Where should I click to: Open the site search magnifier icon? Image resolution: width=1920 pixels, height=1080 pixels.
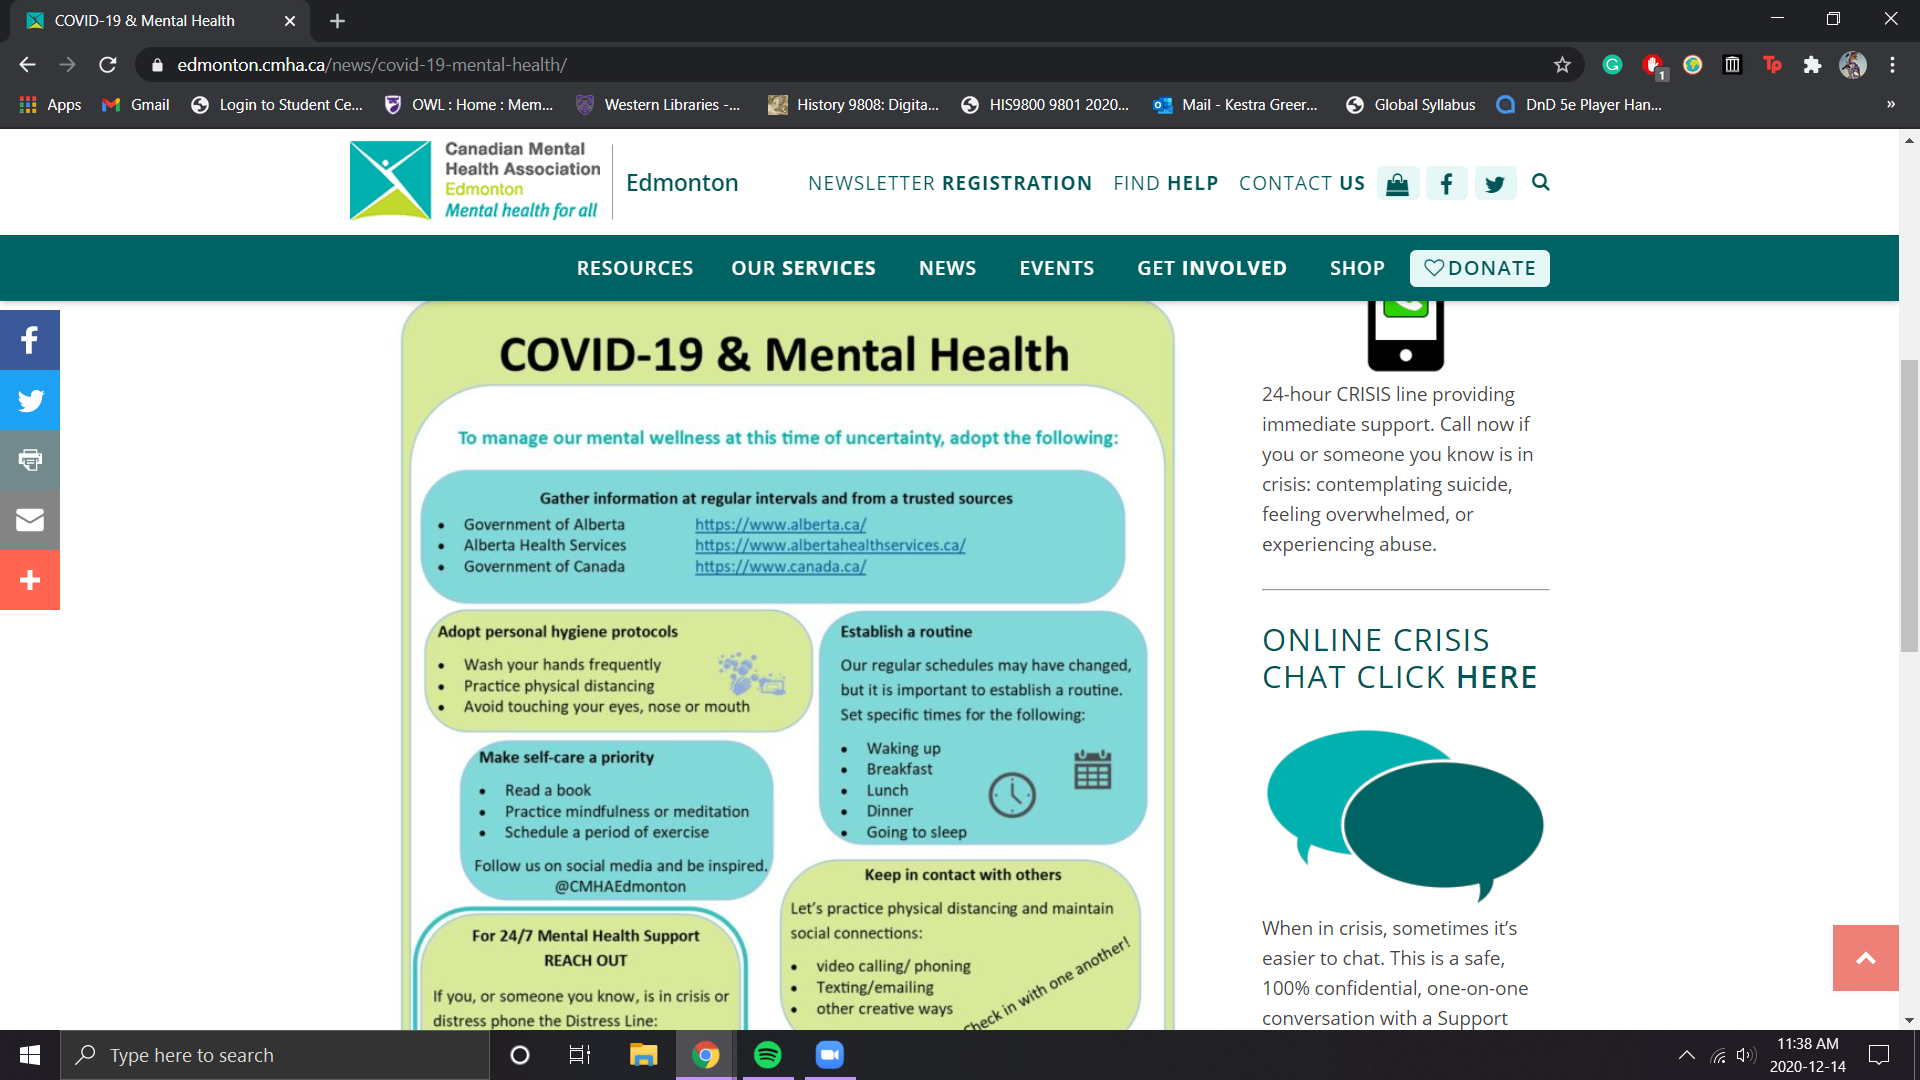[1540, 182]
